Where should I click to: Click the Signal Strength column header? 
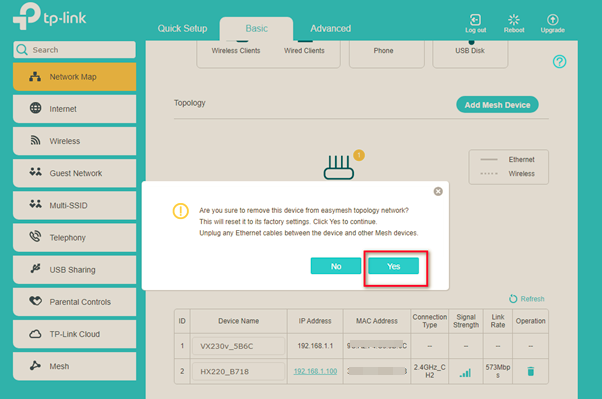[466, 321]
